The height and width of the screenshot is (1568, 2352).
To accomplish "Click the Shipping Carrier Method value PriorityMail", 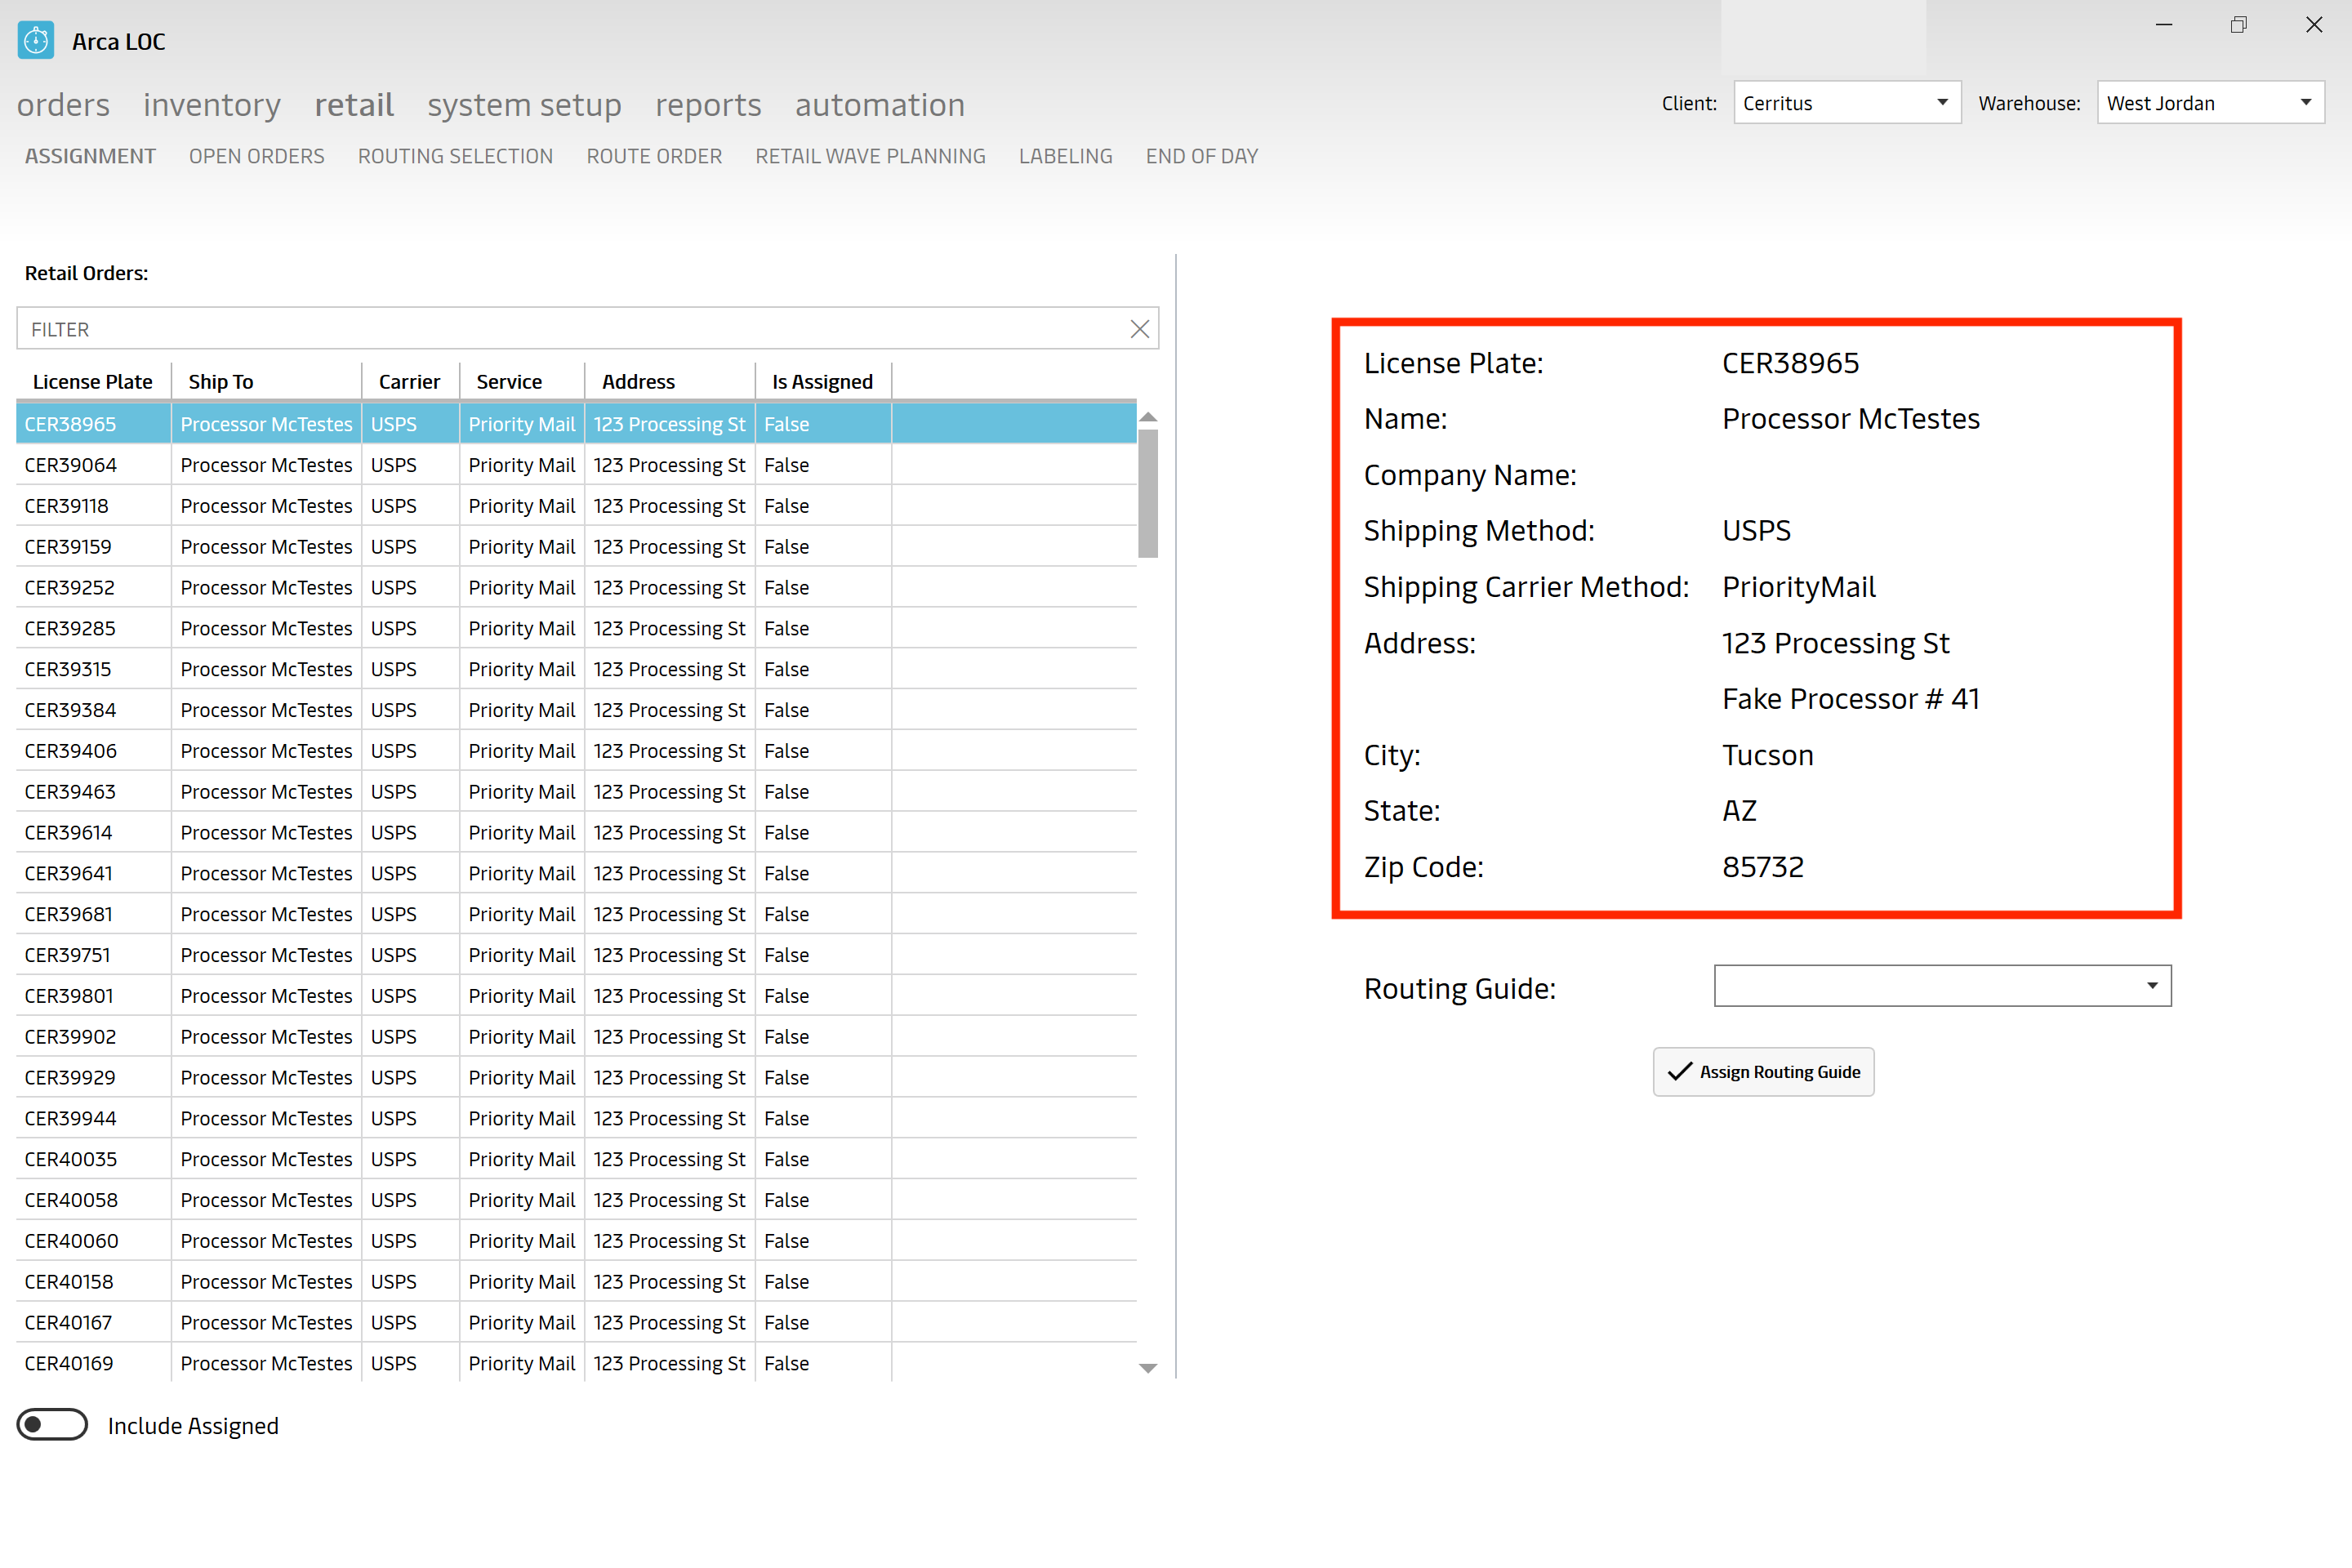I will (1799, 587).
